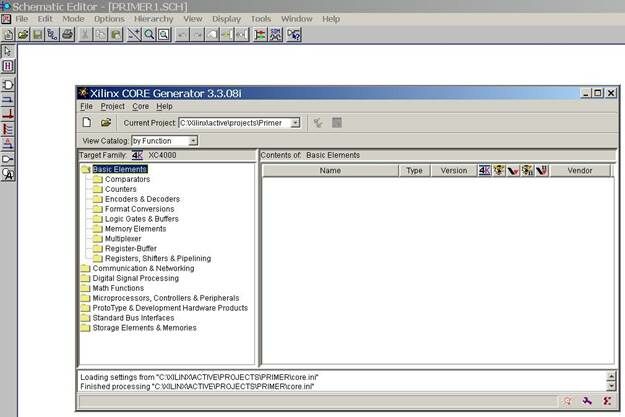This screenshot has width=625, height=417.
Task: Select the Encoders & Decoders subfolder
Action: pyautogui.click(x=142, y=199)
